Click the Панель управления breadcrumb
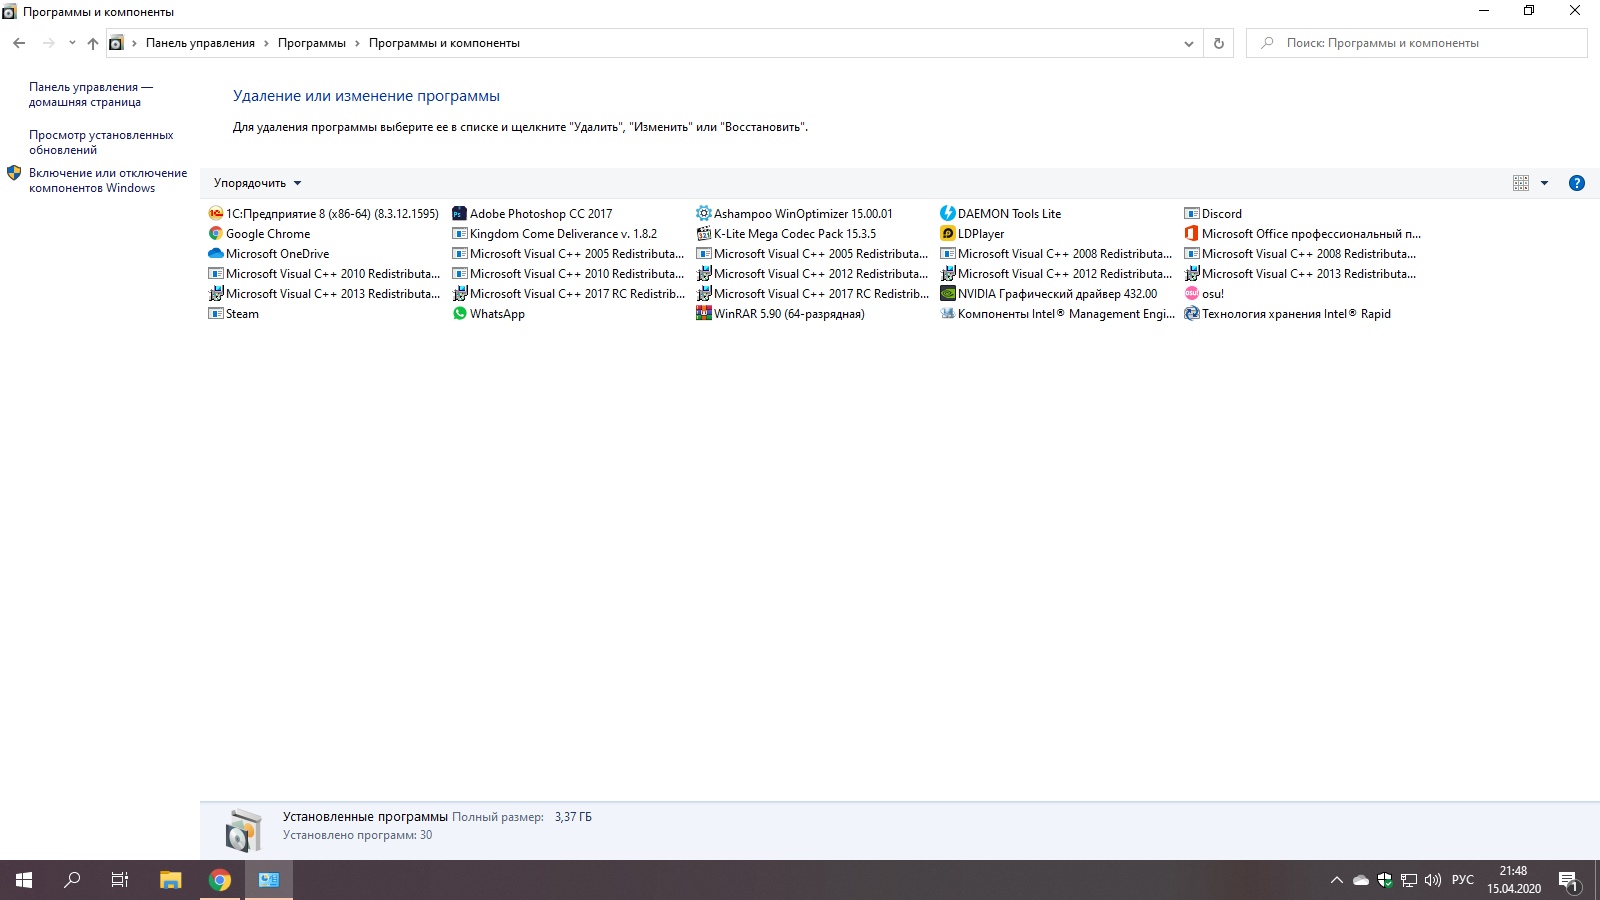The height and width of the screenshot is (900, 1600). click(200, 43)
